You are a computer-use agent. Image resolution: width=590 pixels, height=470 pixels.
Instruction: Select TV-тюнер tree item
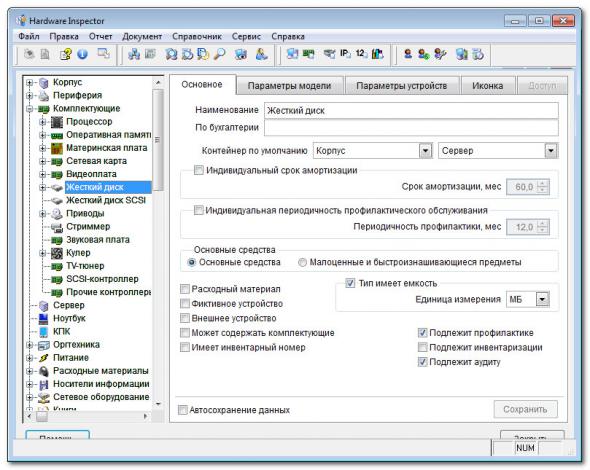coord(85,266)
